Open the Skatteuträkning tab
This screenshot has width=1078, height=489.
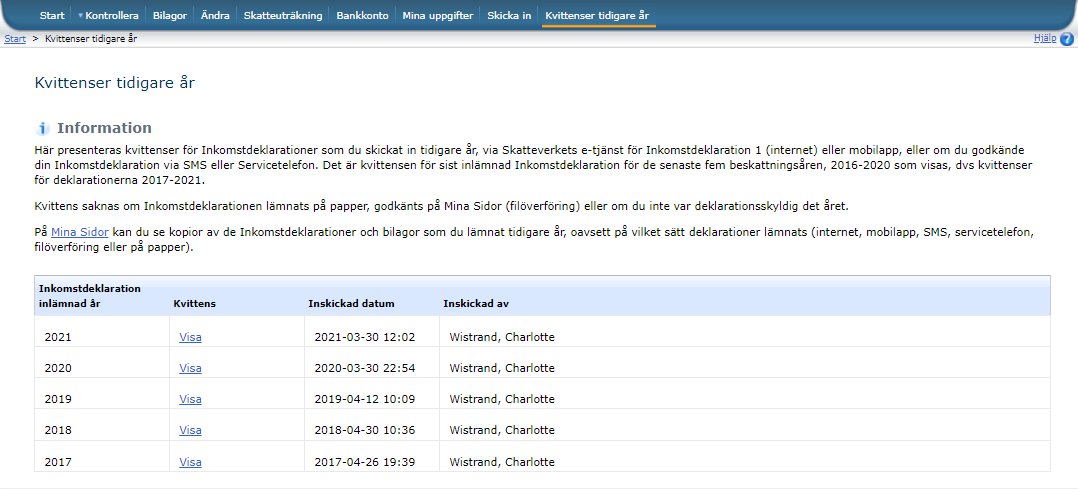[283, 16]
